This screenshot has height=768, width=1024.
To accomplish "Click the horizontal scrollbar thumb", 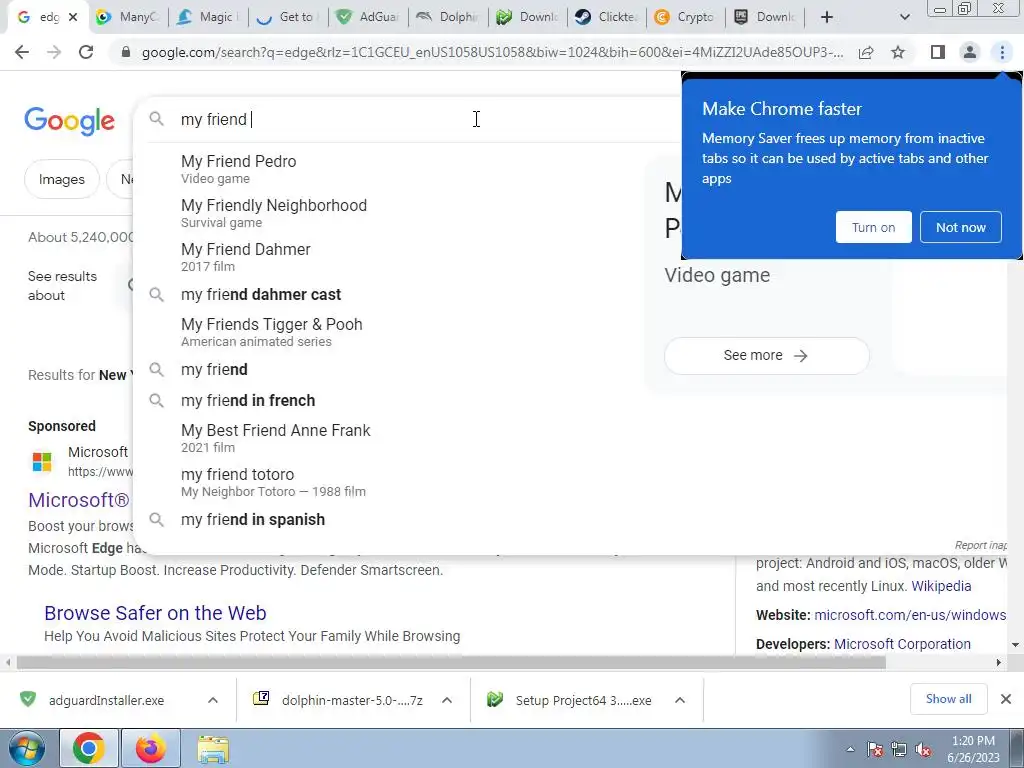I will point(451,662).
